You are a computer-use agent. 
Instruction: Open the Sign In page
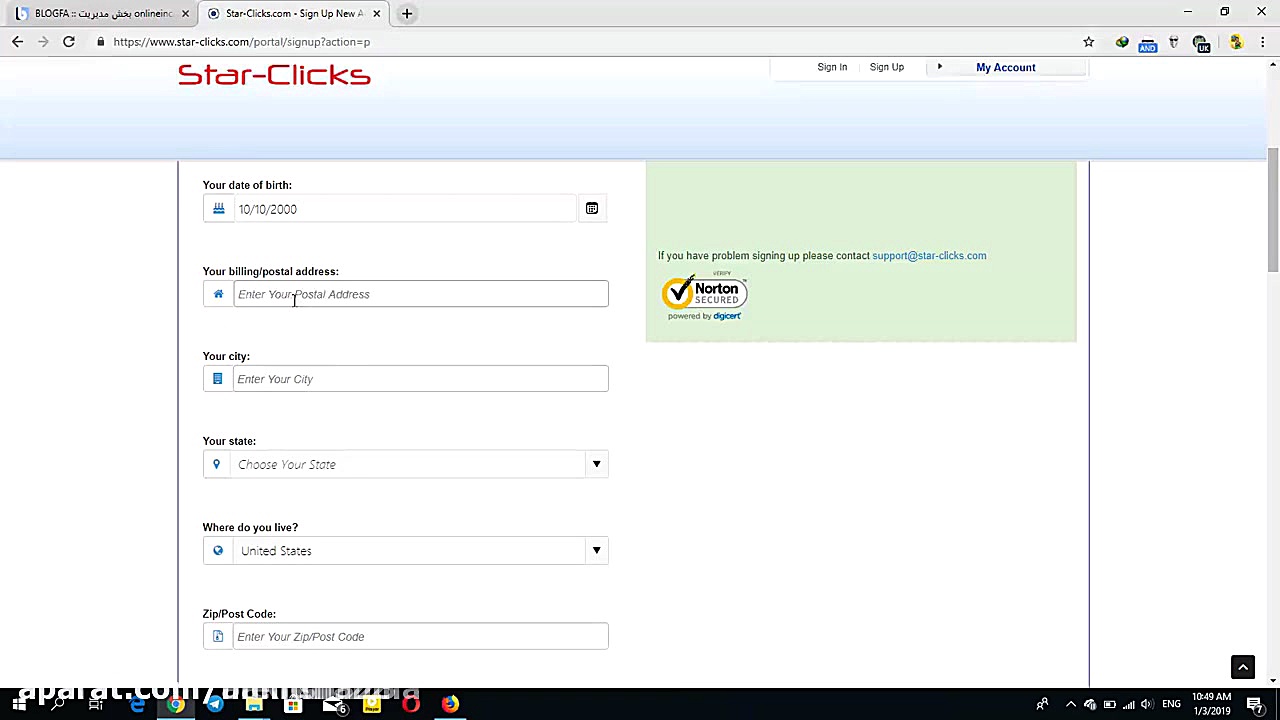(832, 67)
